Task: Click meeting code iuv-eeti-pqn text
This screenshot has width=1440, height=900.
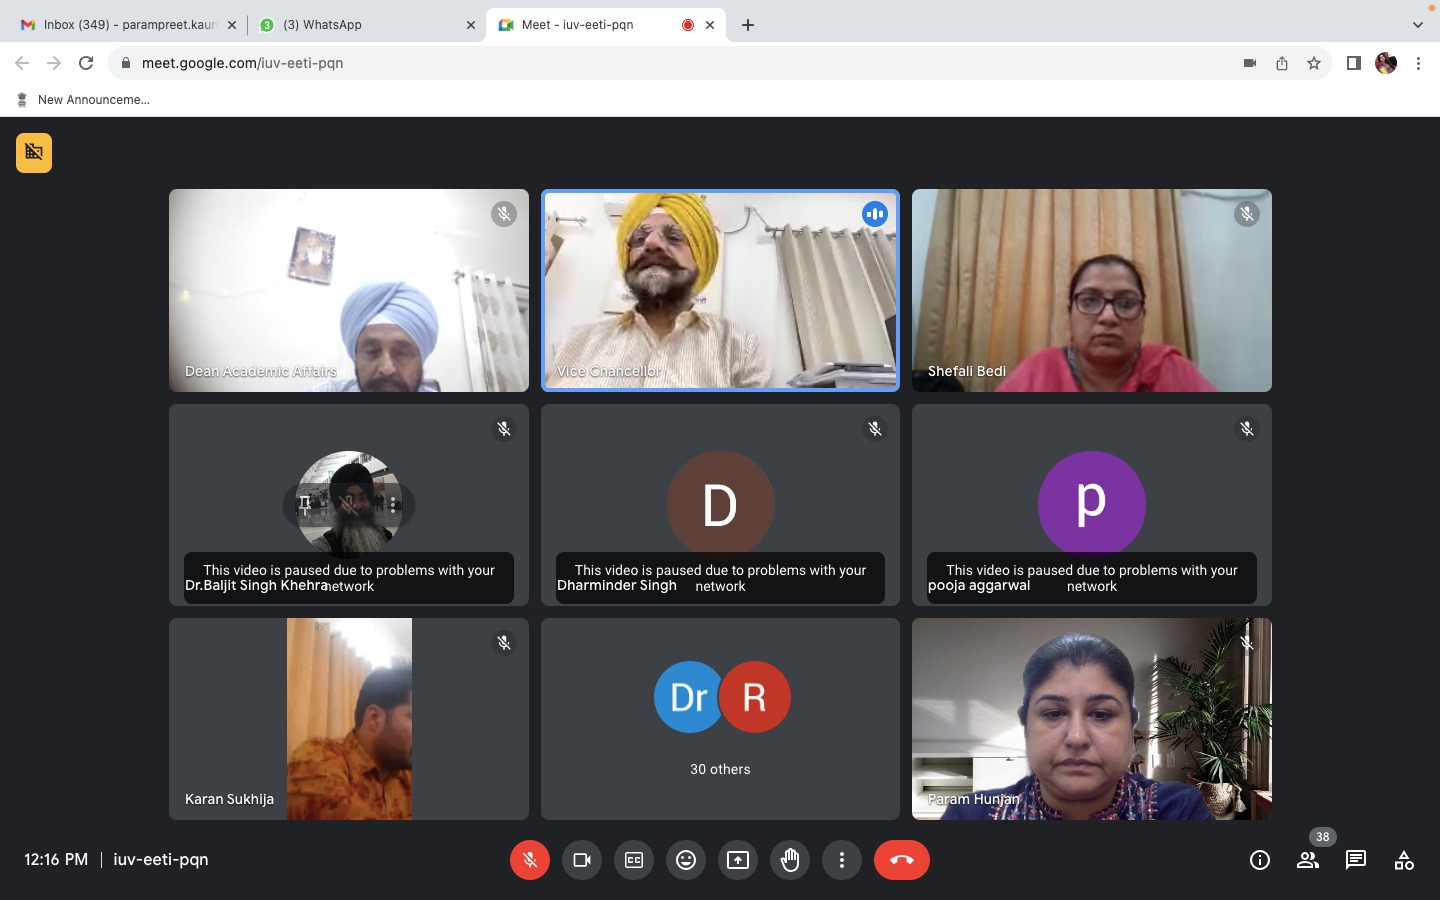Action: pos(161,859)
